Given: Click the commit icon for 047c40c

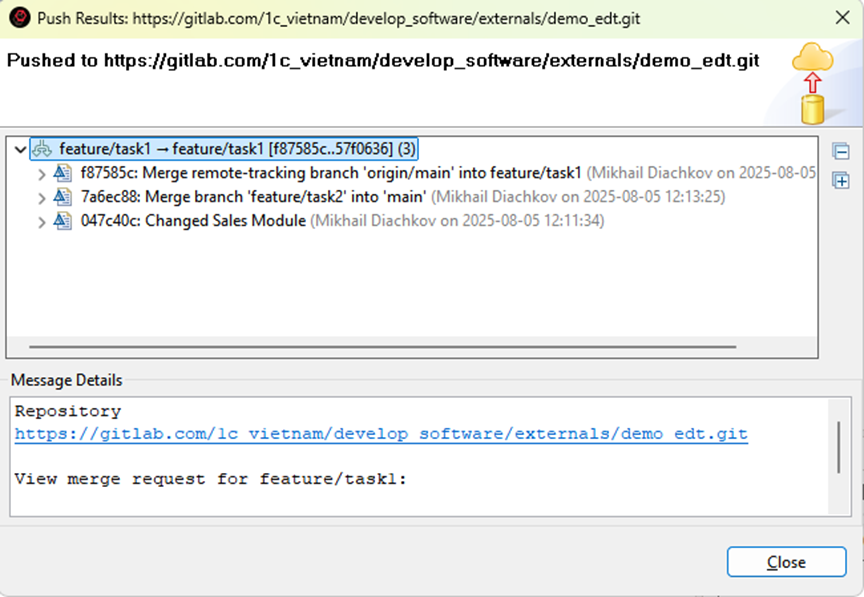Looking at the screenshot, I should click(x=64, y=221).
